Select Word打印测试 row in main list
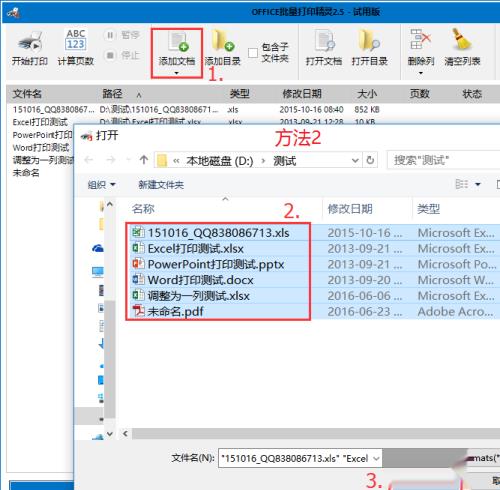Viewport: 500px width, 490px height. pyautogui.click(x=41, y=147)
